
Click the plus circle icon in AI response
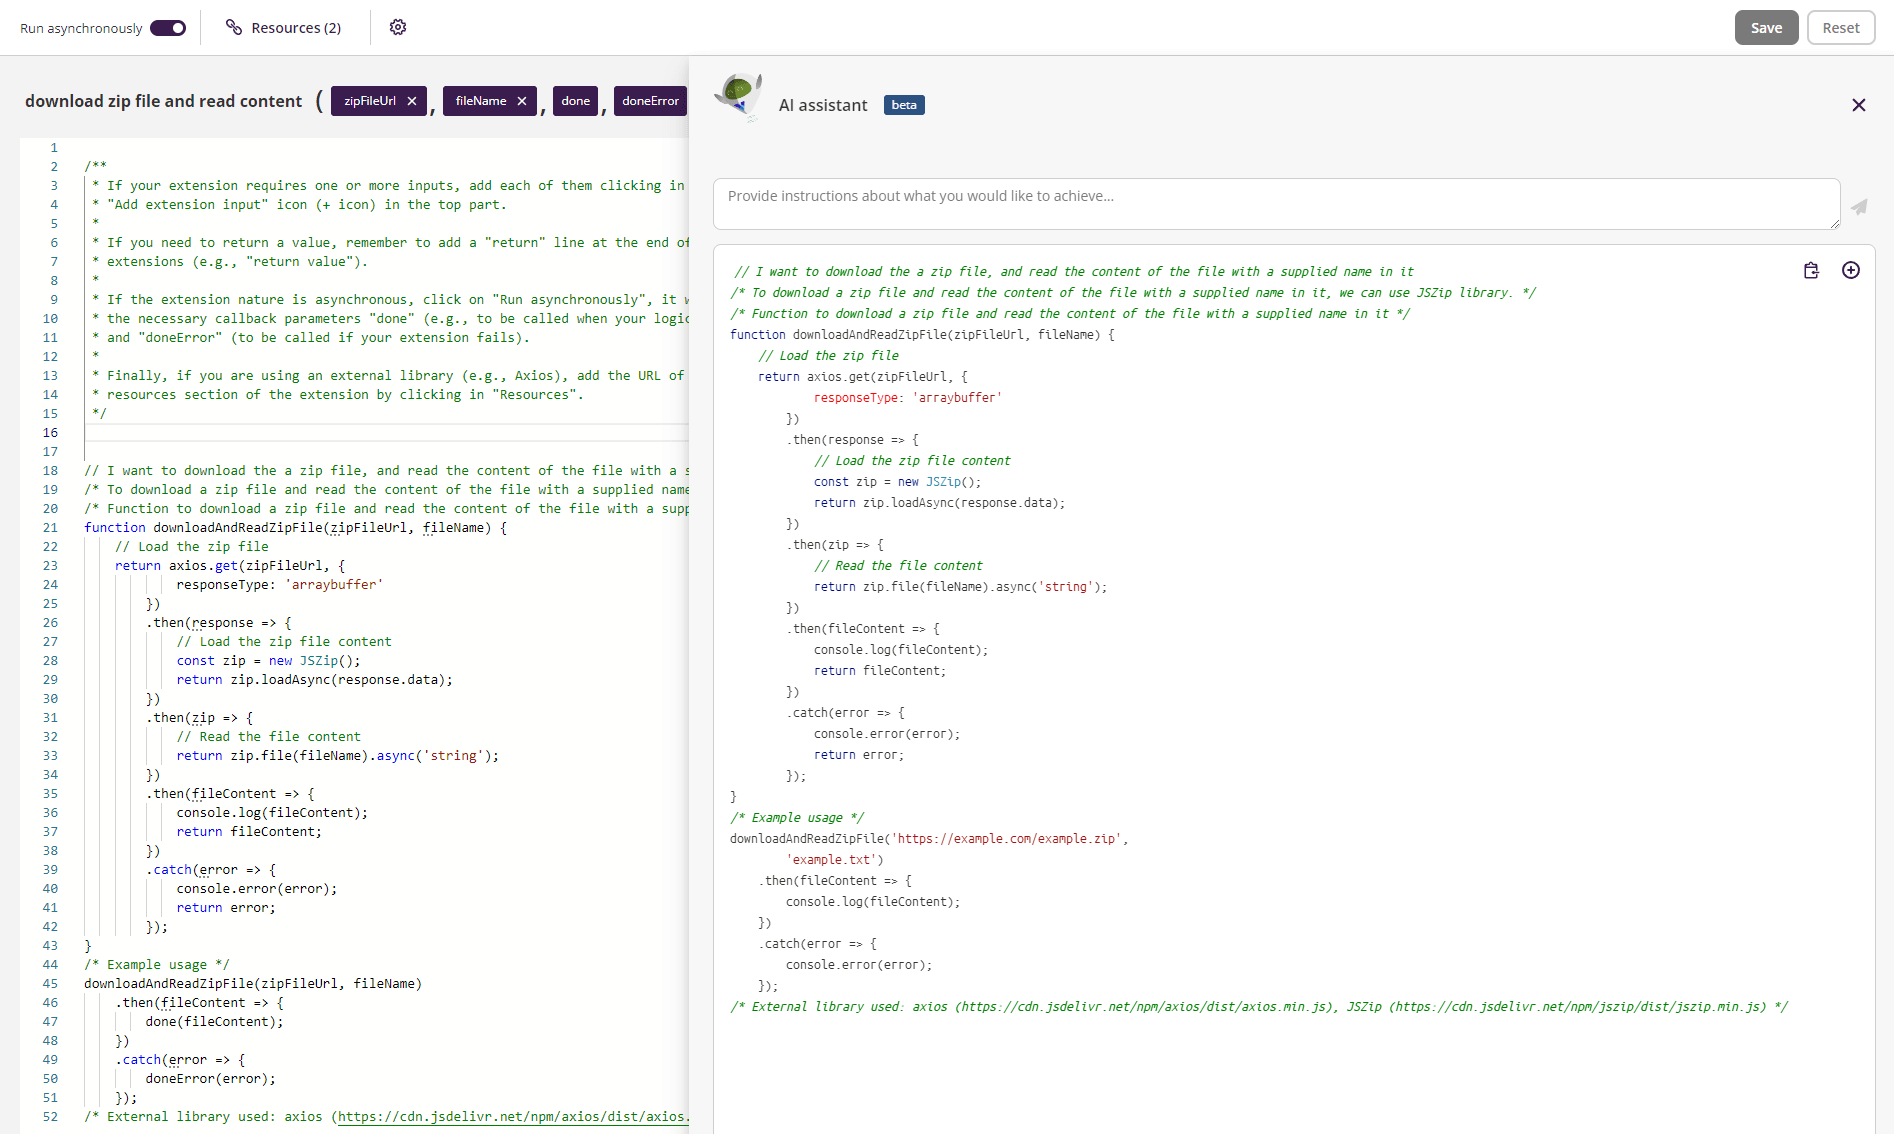(x=1851, y=270)
